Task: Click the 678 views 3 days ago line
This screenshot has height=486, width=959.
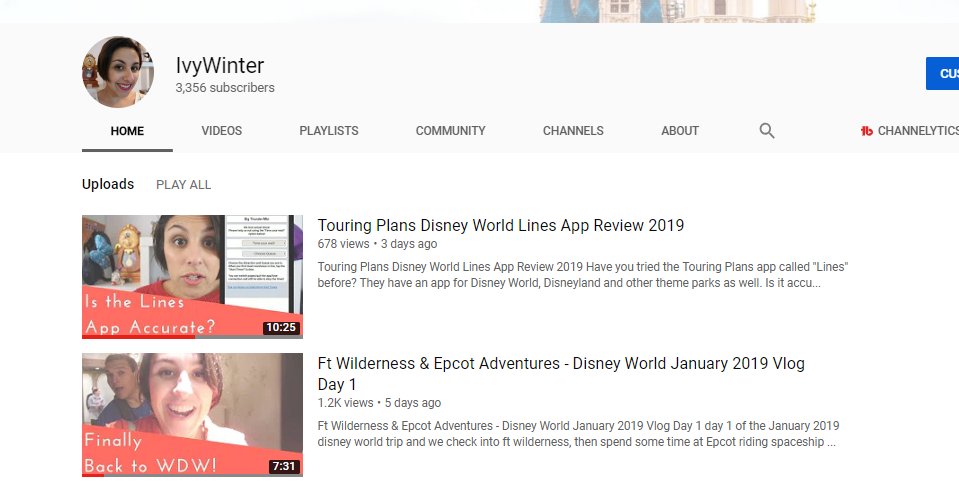Action: click(x=377, y=244)
